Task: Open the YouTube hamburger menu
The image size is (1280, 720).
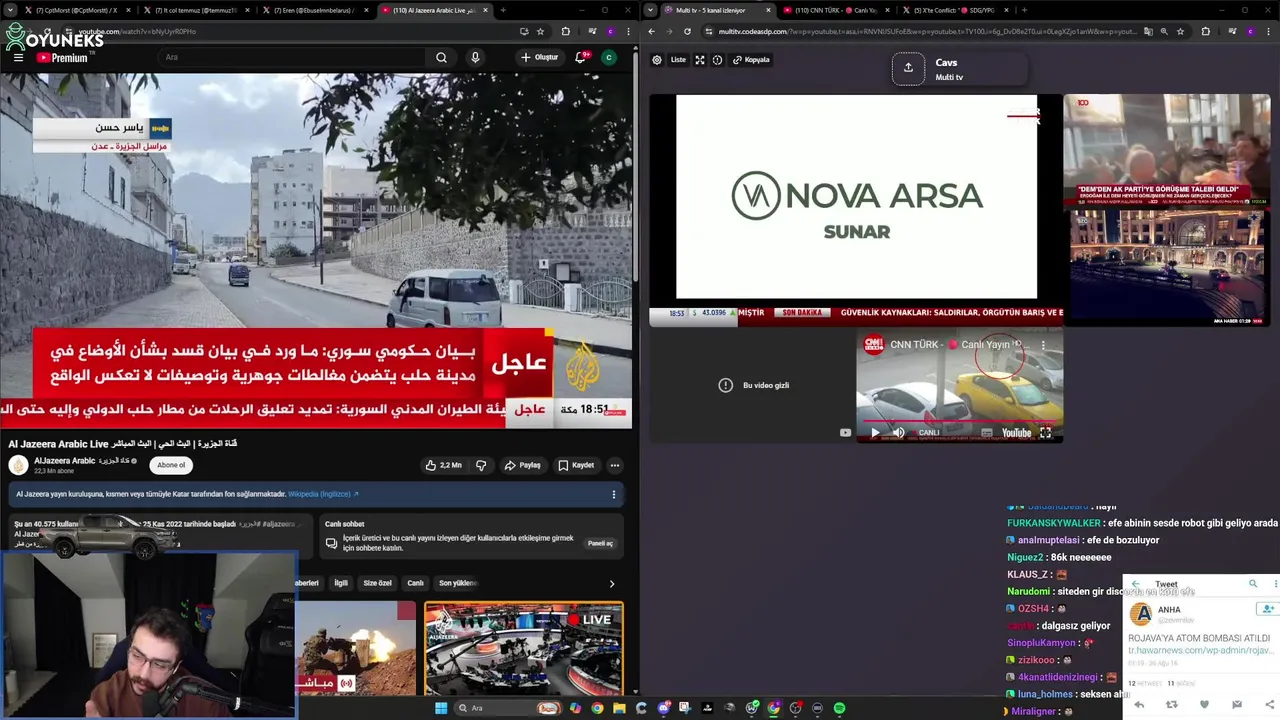Action: click(18, 57)
